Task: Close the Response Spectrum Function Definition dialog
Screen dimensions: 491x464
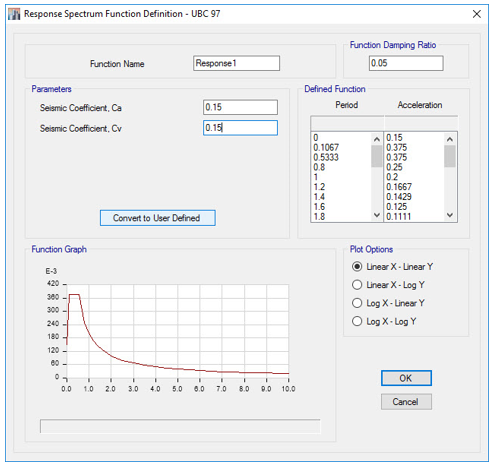Action: coord(477,14)
